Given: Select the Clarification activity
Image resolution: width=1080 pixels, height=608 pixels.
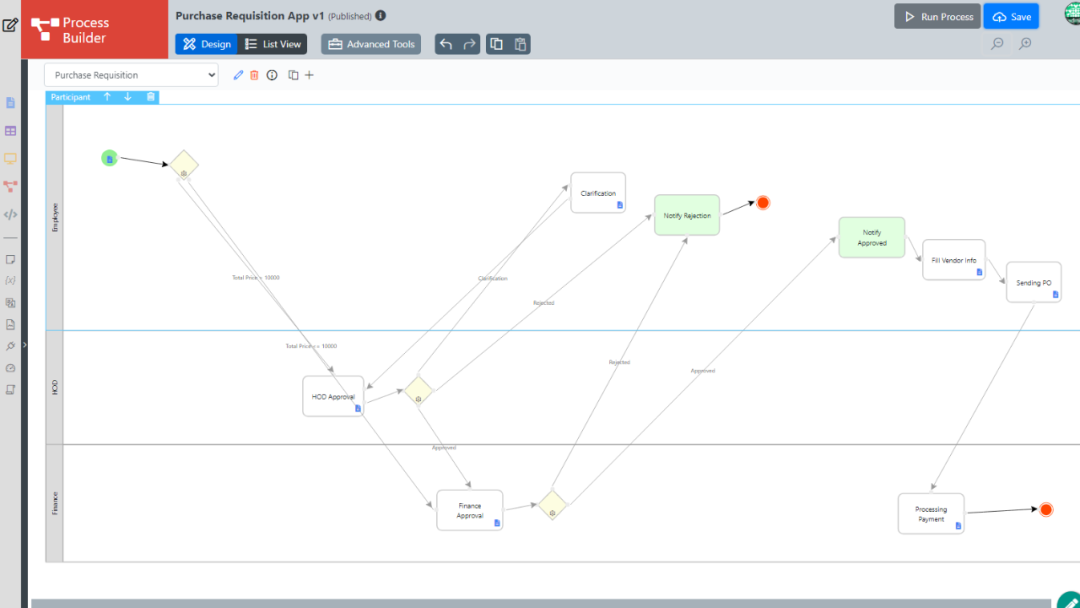Looking at the screenshot, I should tap(598, 193).
